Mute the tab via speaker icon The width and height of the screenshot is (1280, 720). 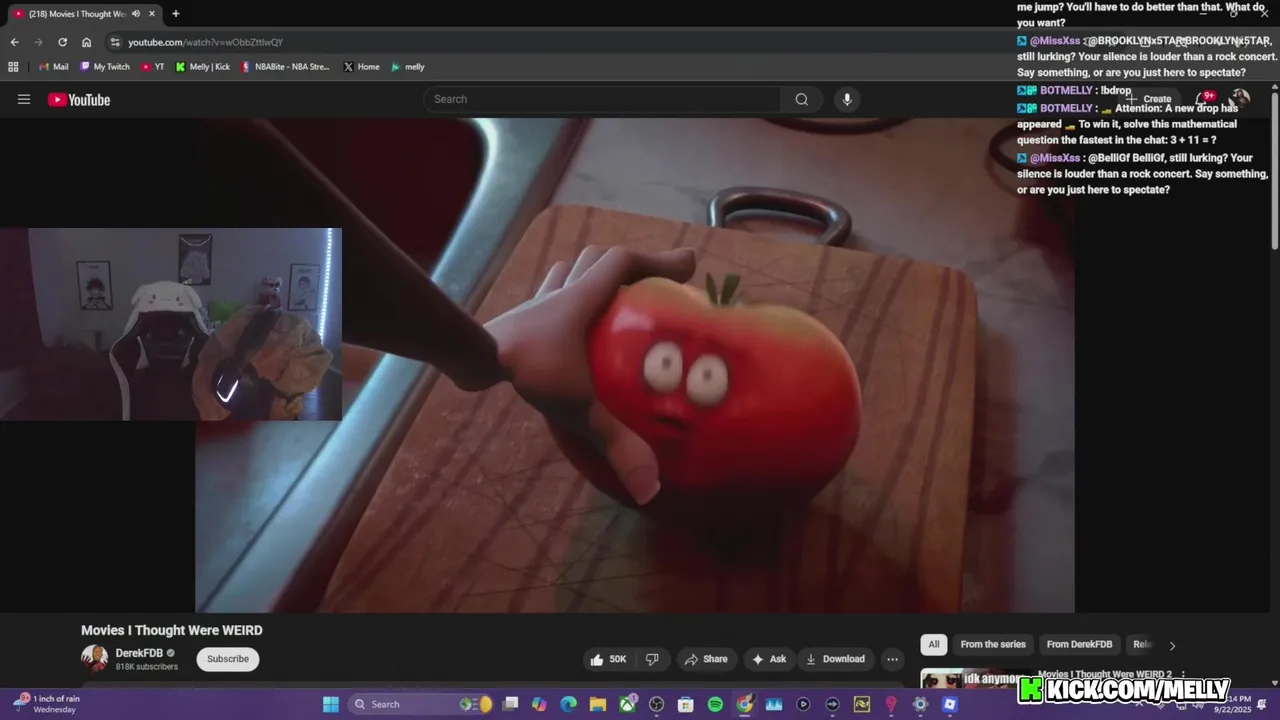coord(135,14)
